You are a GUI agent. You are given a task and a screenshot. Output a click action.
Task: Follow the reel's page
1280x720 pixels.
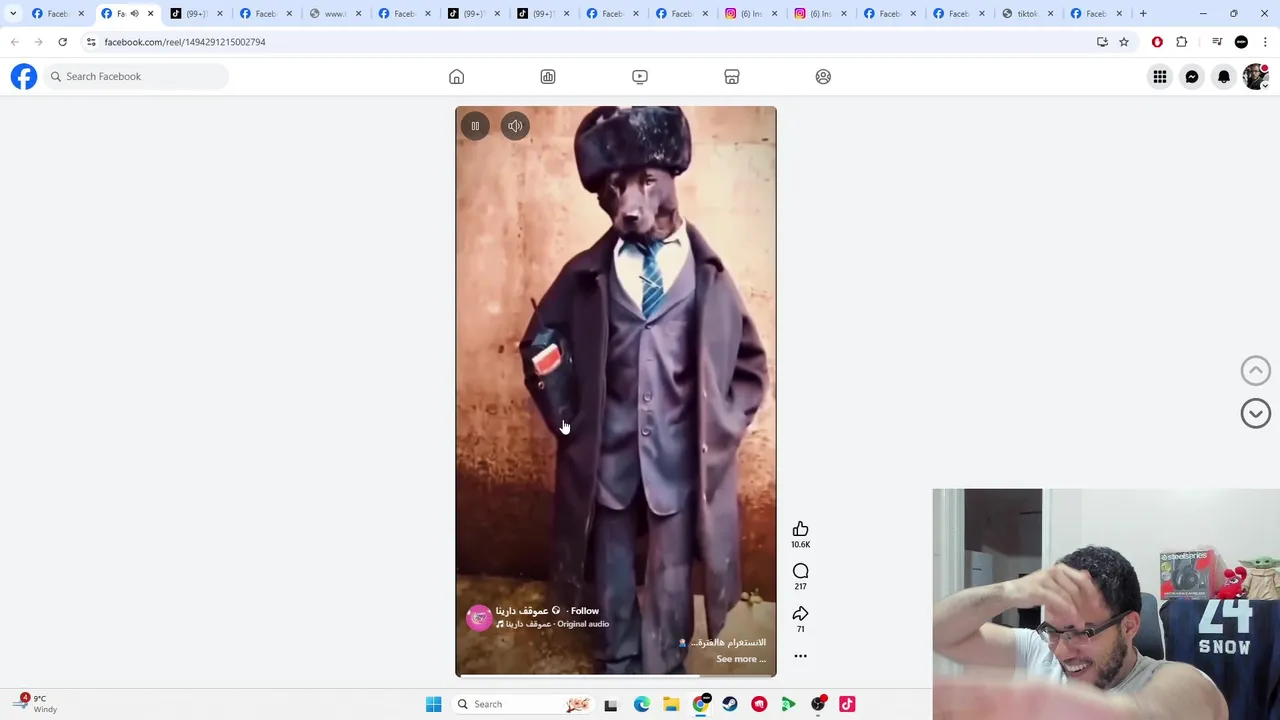585,611
